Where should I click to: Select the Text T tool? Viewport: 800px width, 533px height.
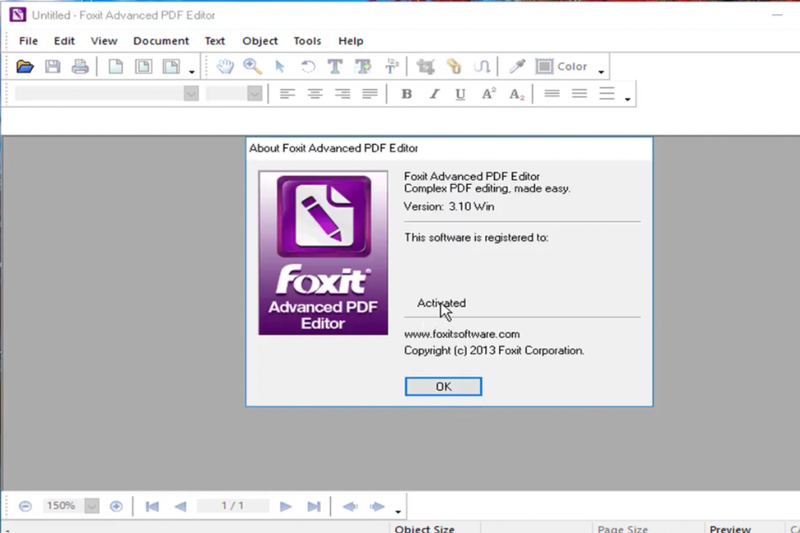pyautogui.click(x=335, y=66)
